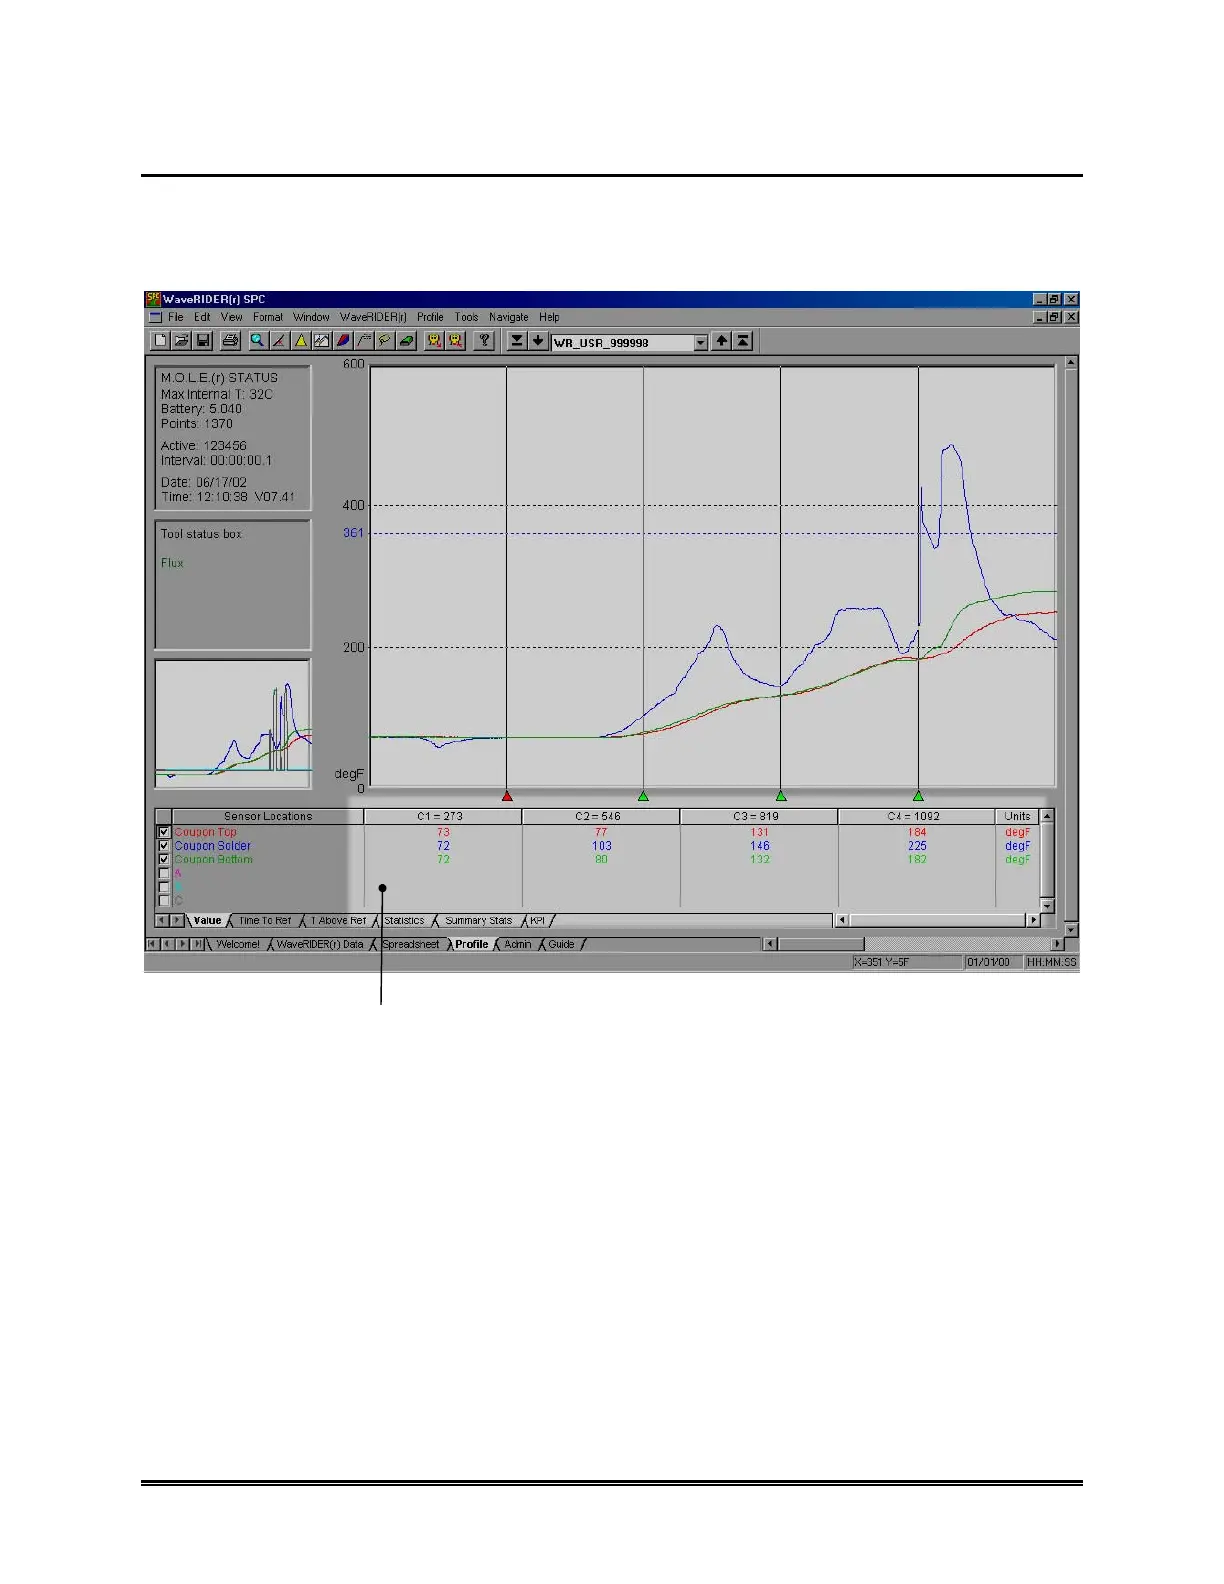Uncheck the Coupon Solder sensor checkbox

pyautogui.click(x=164, y=846)
